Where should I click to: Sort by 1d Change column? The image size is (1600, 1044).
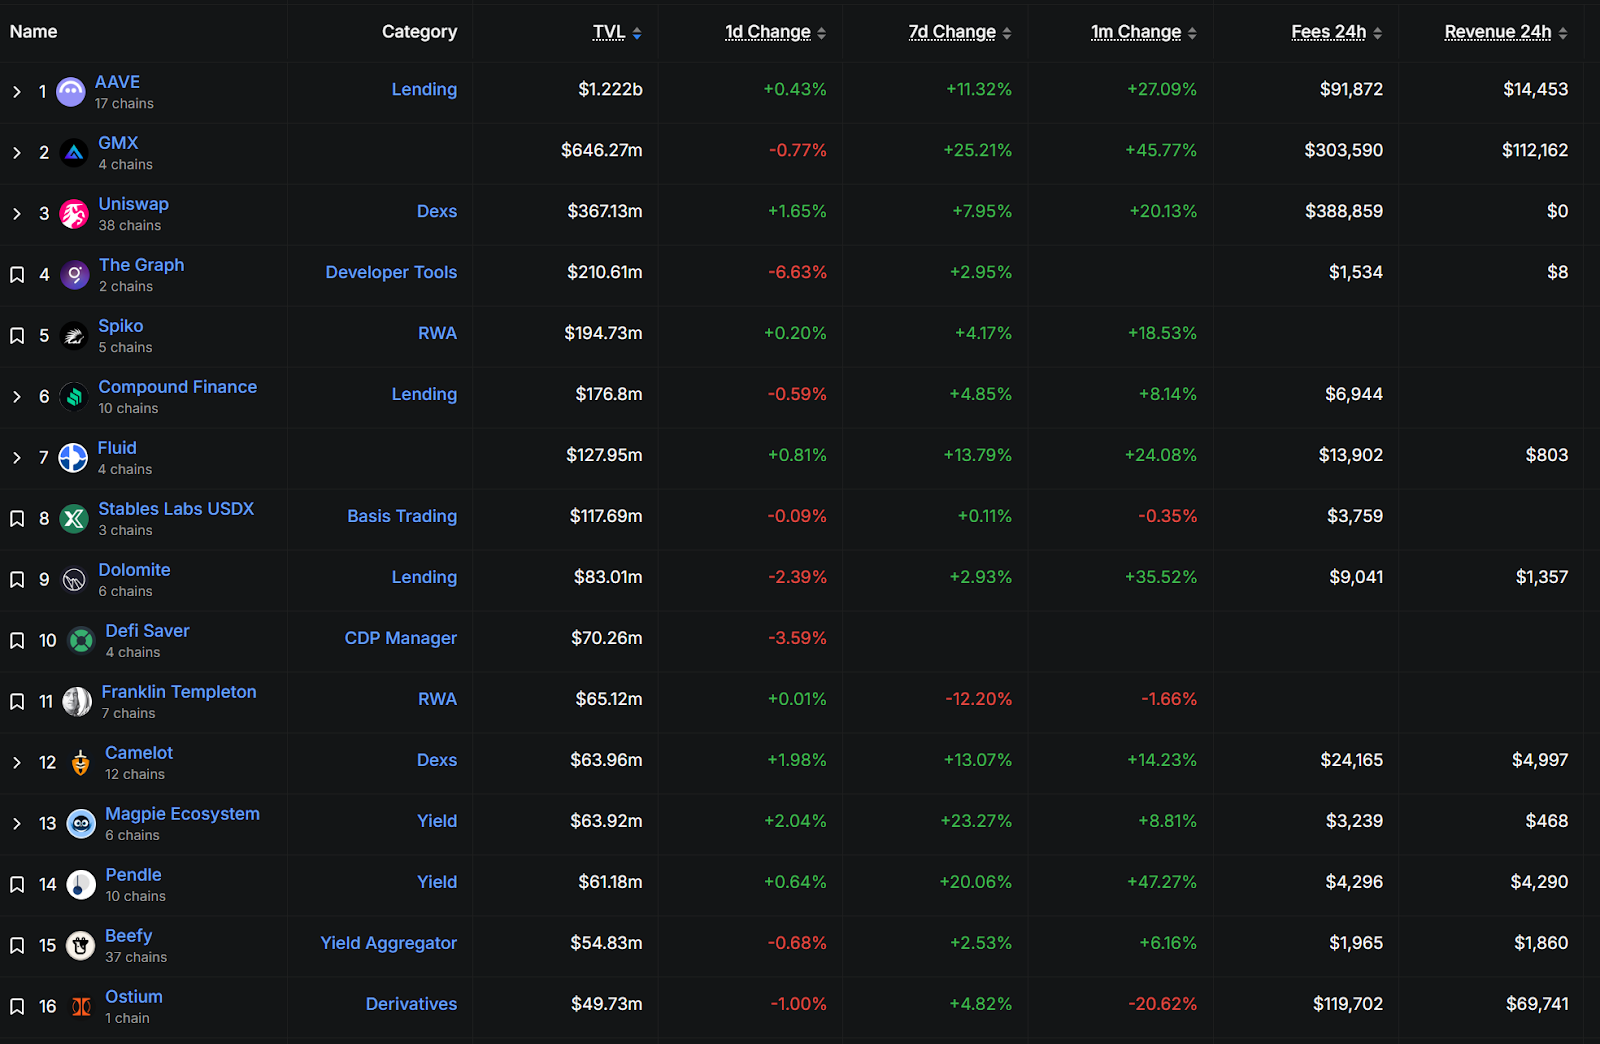tap(776, 32)
